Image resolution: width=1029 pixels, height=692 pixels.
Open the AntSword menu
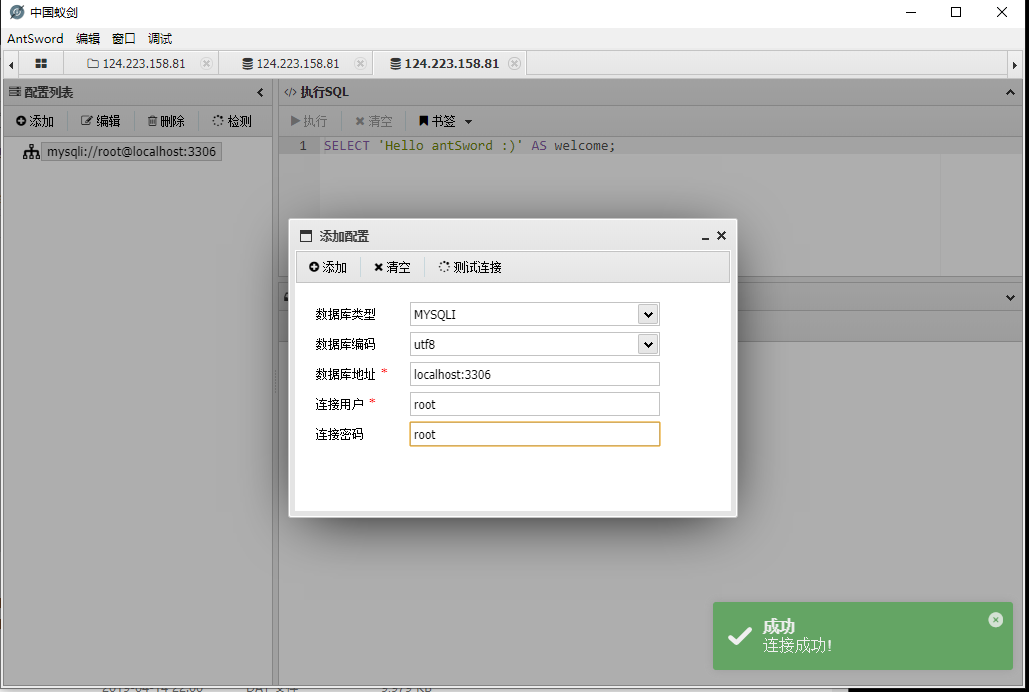click(35, 39)
